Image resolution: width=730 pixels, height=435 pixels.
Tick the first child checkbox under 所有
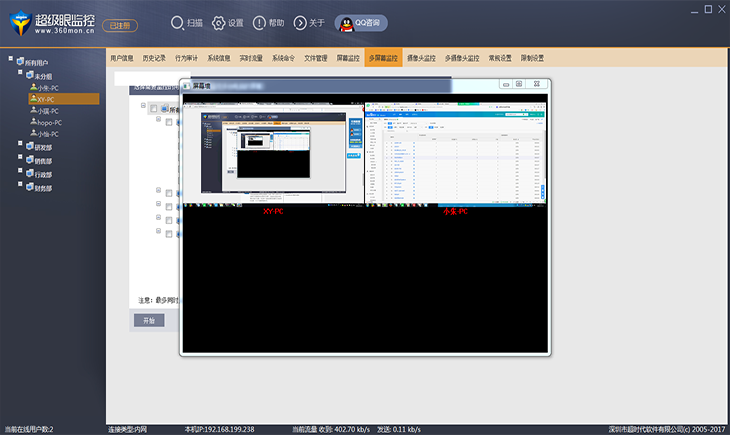click(x=169, y=123)
